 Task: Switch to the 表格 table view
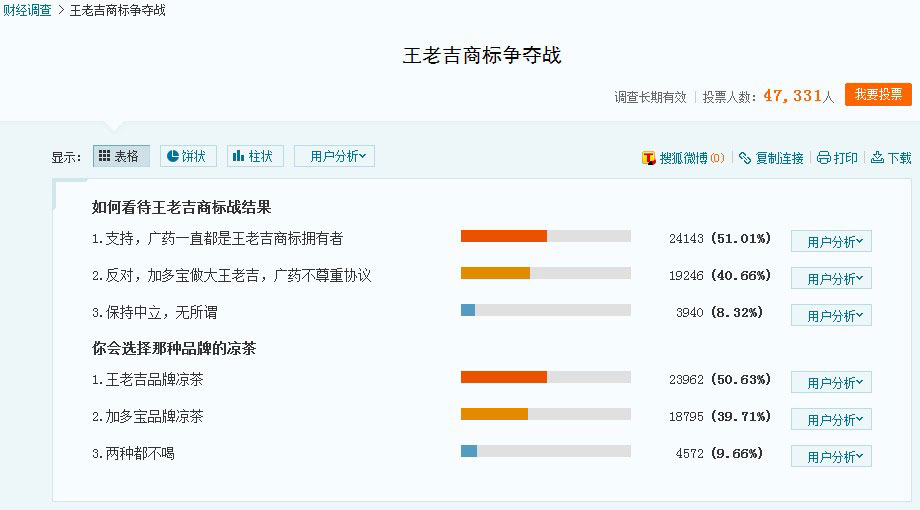[121, 156]
